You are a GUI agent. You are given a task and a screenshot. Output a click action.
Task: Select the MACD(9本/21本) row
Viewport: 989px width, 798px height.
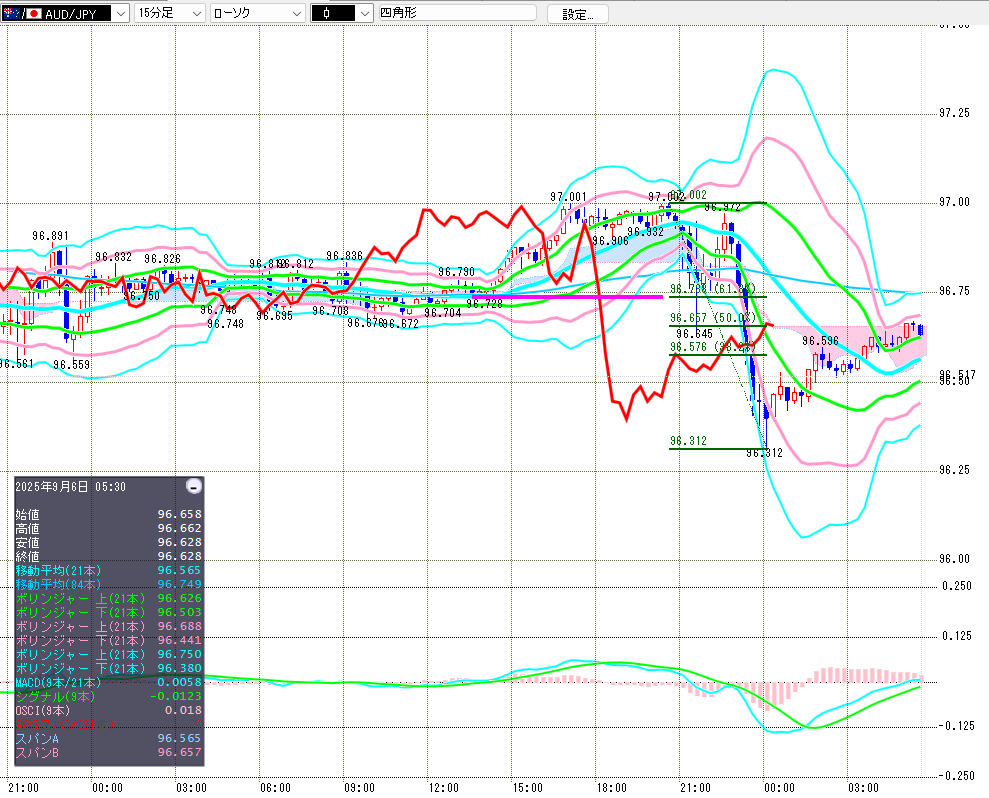(x=108, y=682)
